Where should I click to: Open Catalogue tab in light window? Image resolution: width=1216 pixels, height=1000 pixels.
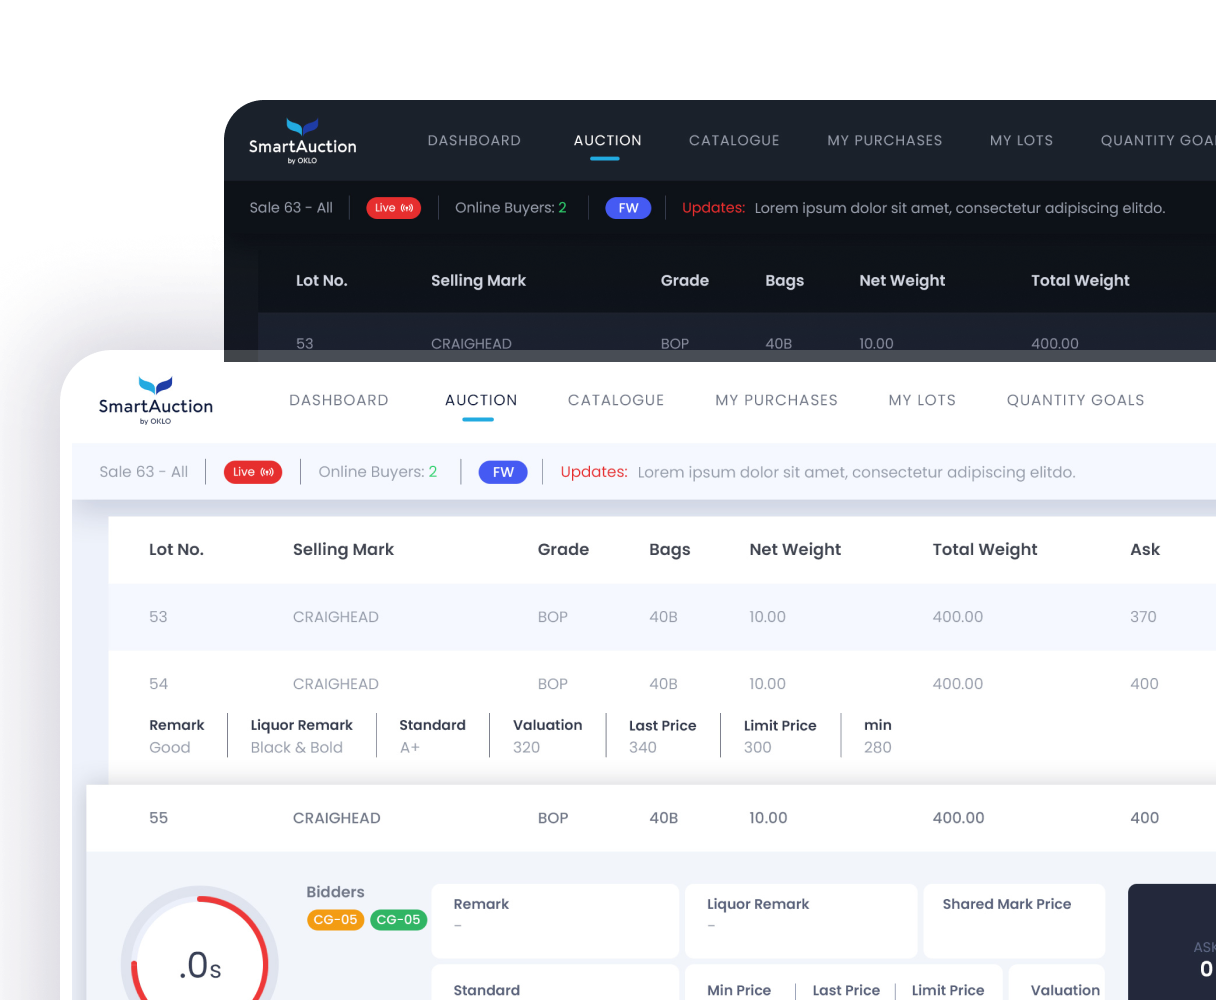click(x=616, y=400)
